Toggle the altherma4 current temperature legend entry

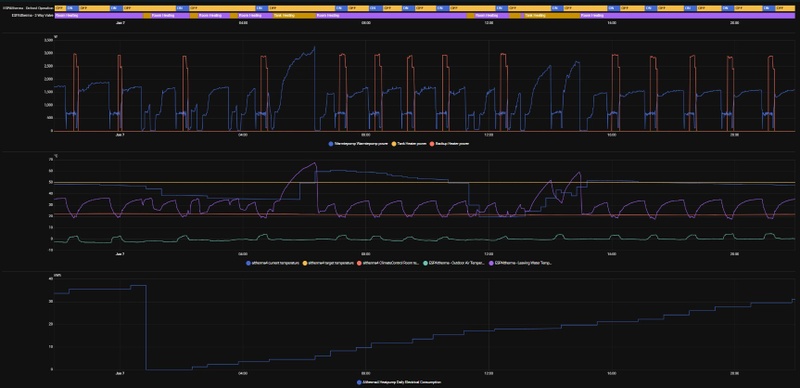(x=272, y=263)
